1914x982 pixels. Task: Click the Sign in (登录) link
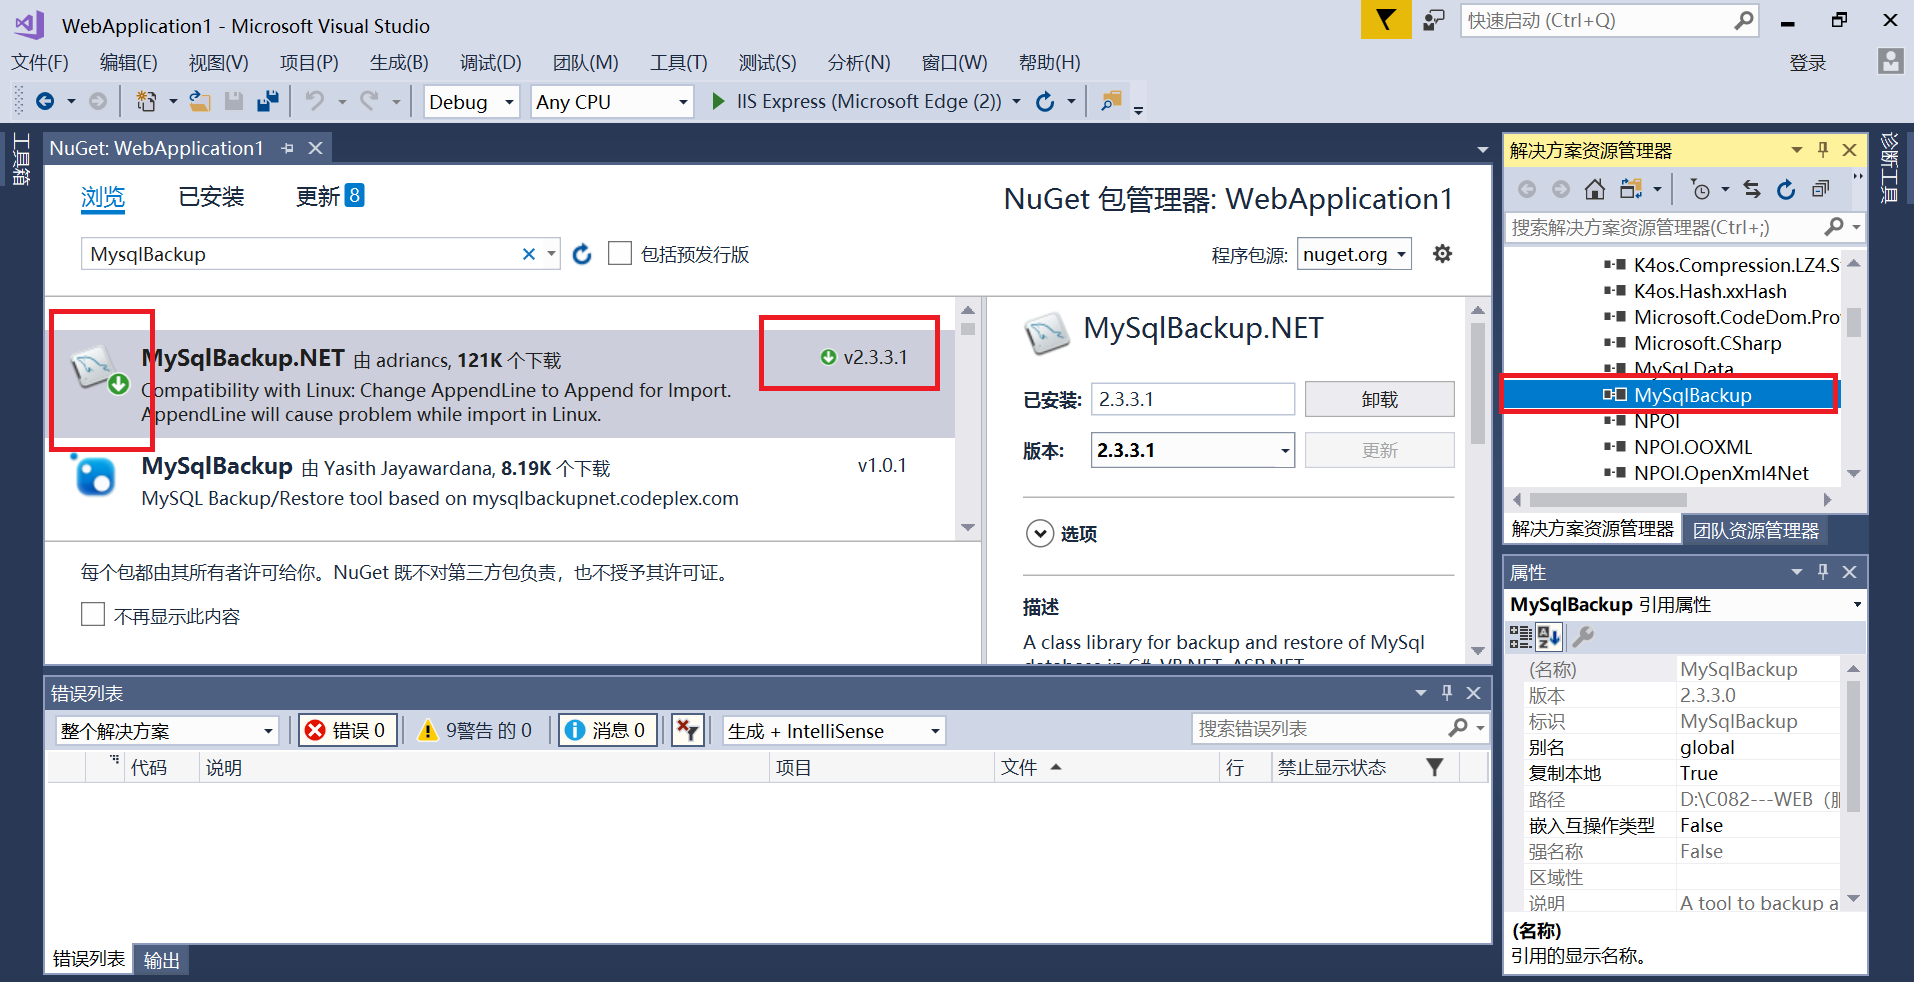(x=1807, y=63)
